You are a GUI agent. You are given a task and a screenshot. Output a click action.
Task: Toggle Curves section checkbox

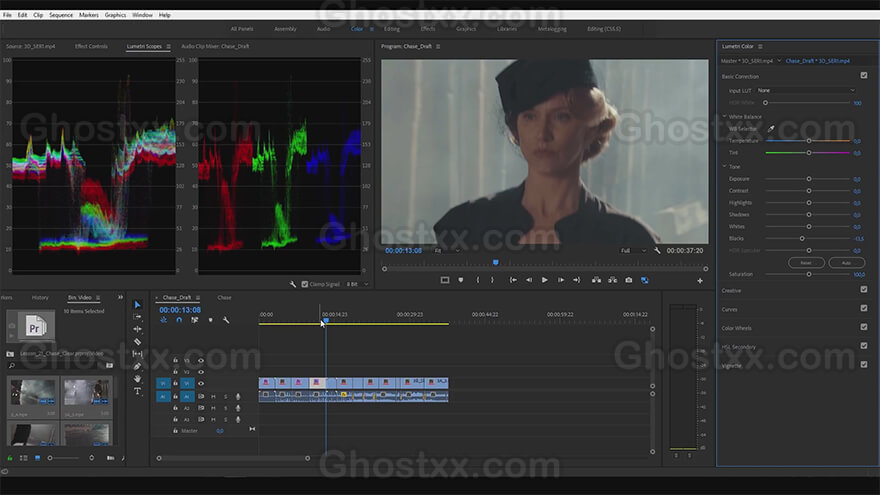pos(864,308)
